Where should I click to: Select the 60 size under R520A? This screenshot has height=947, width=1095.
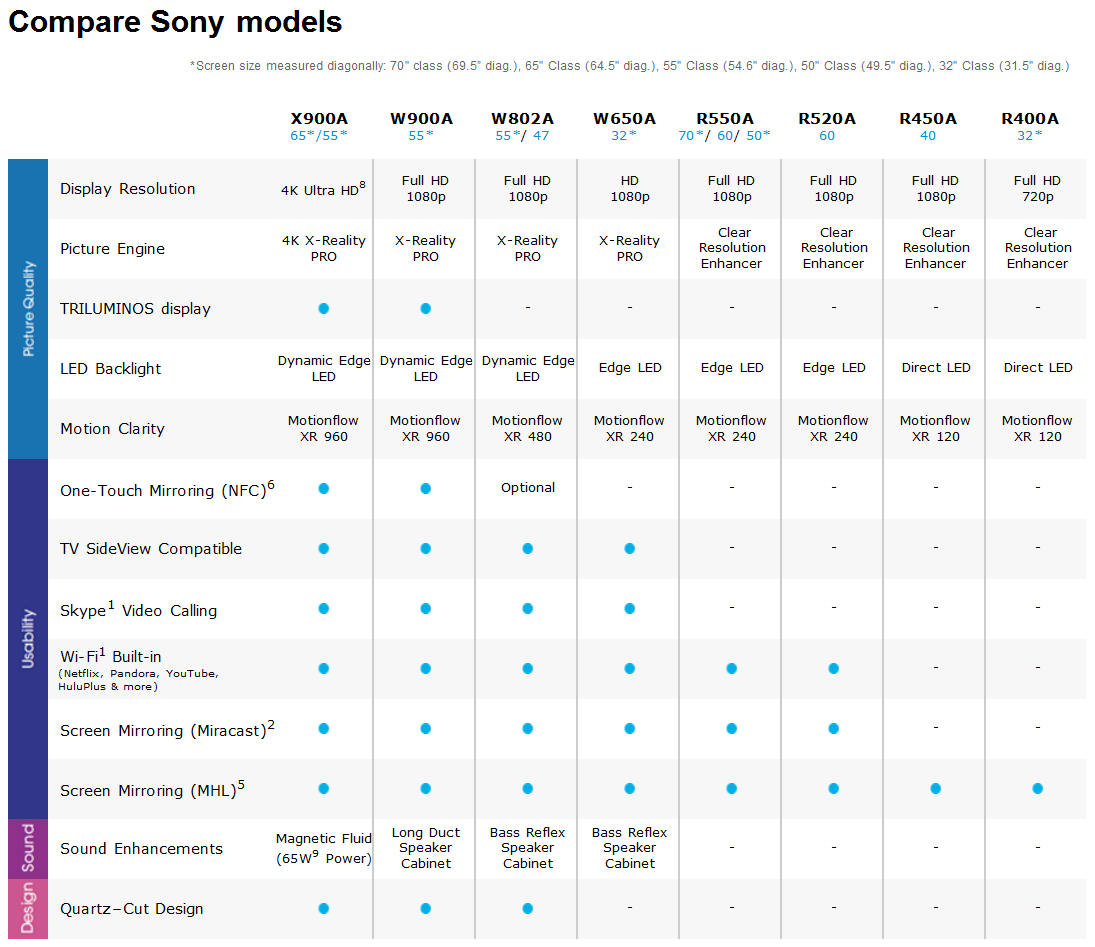tap(827, 135)
